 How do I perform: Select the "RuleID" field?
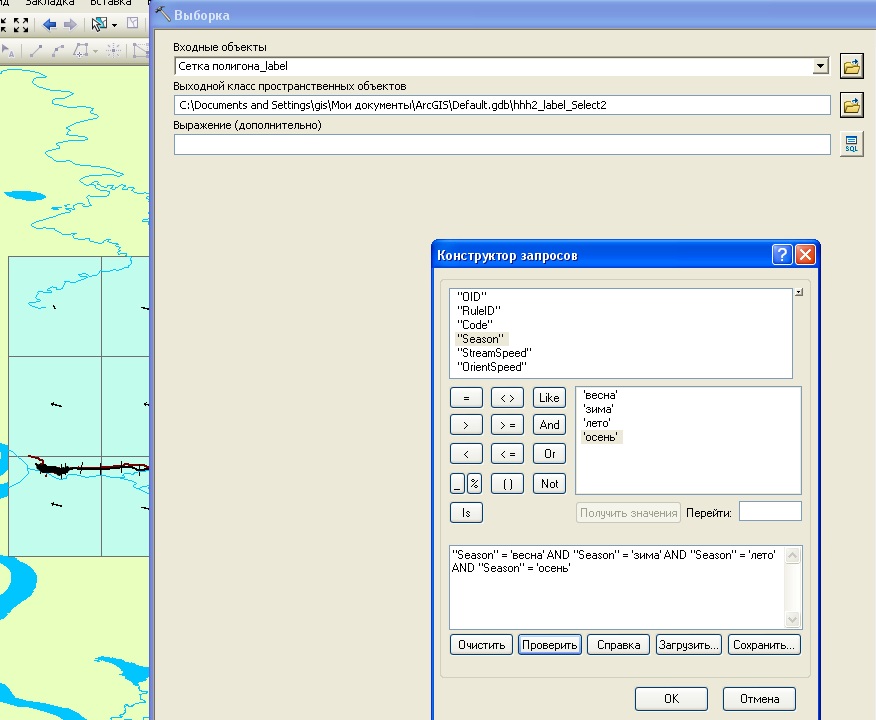[x=479, y=311]
